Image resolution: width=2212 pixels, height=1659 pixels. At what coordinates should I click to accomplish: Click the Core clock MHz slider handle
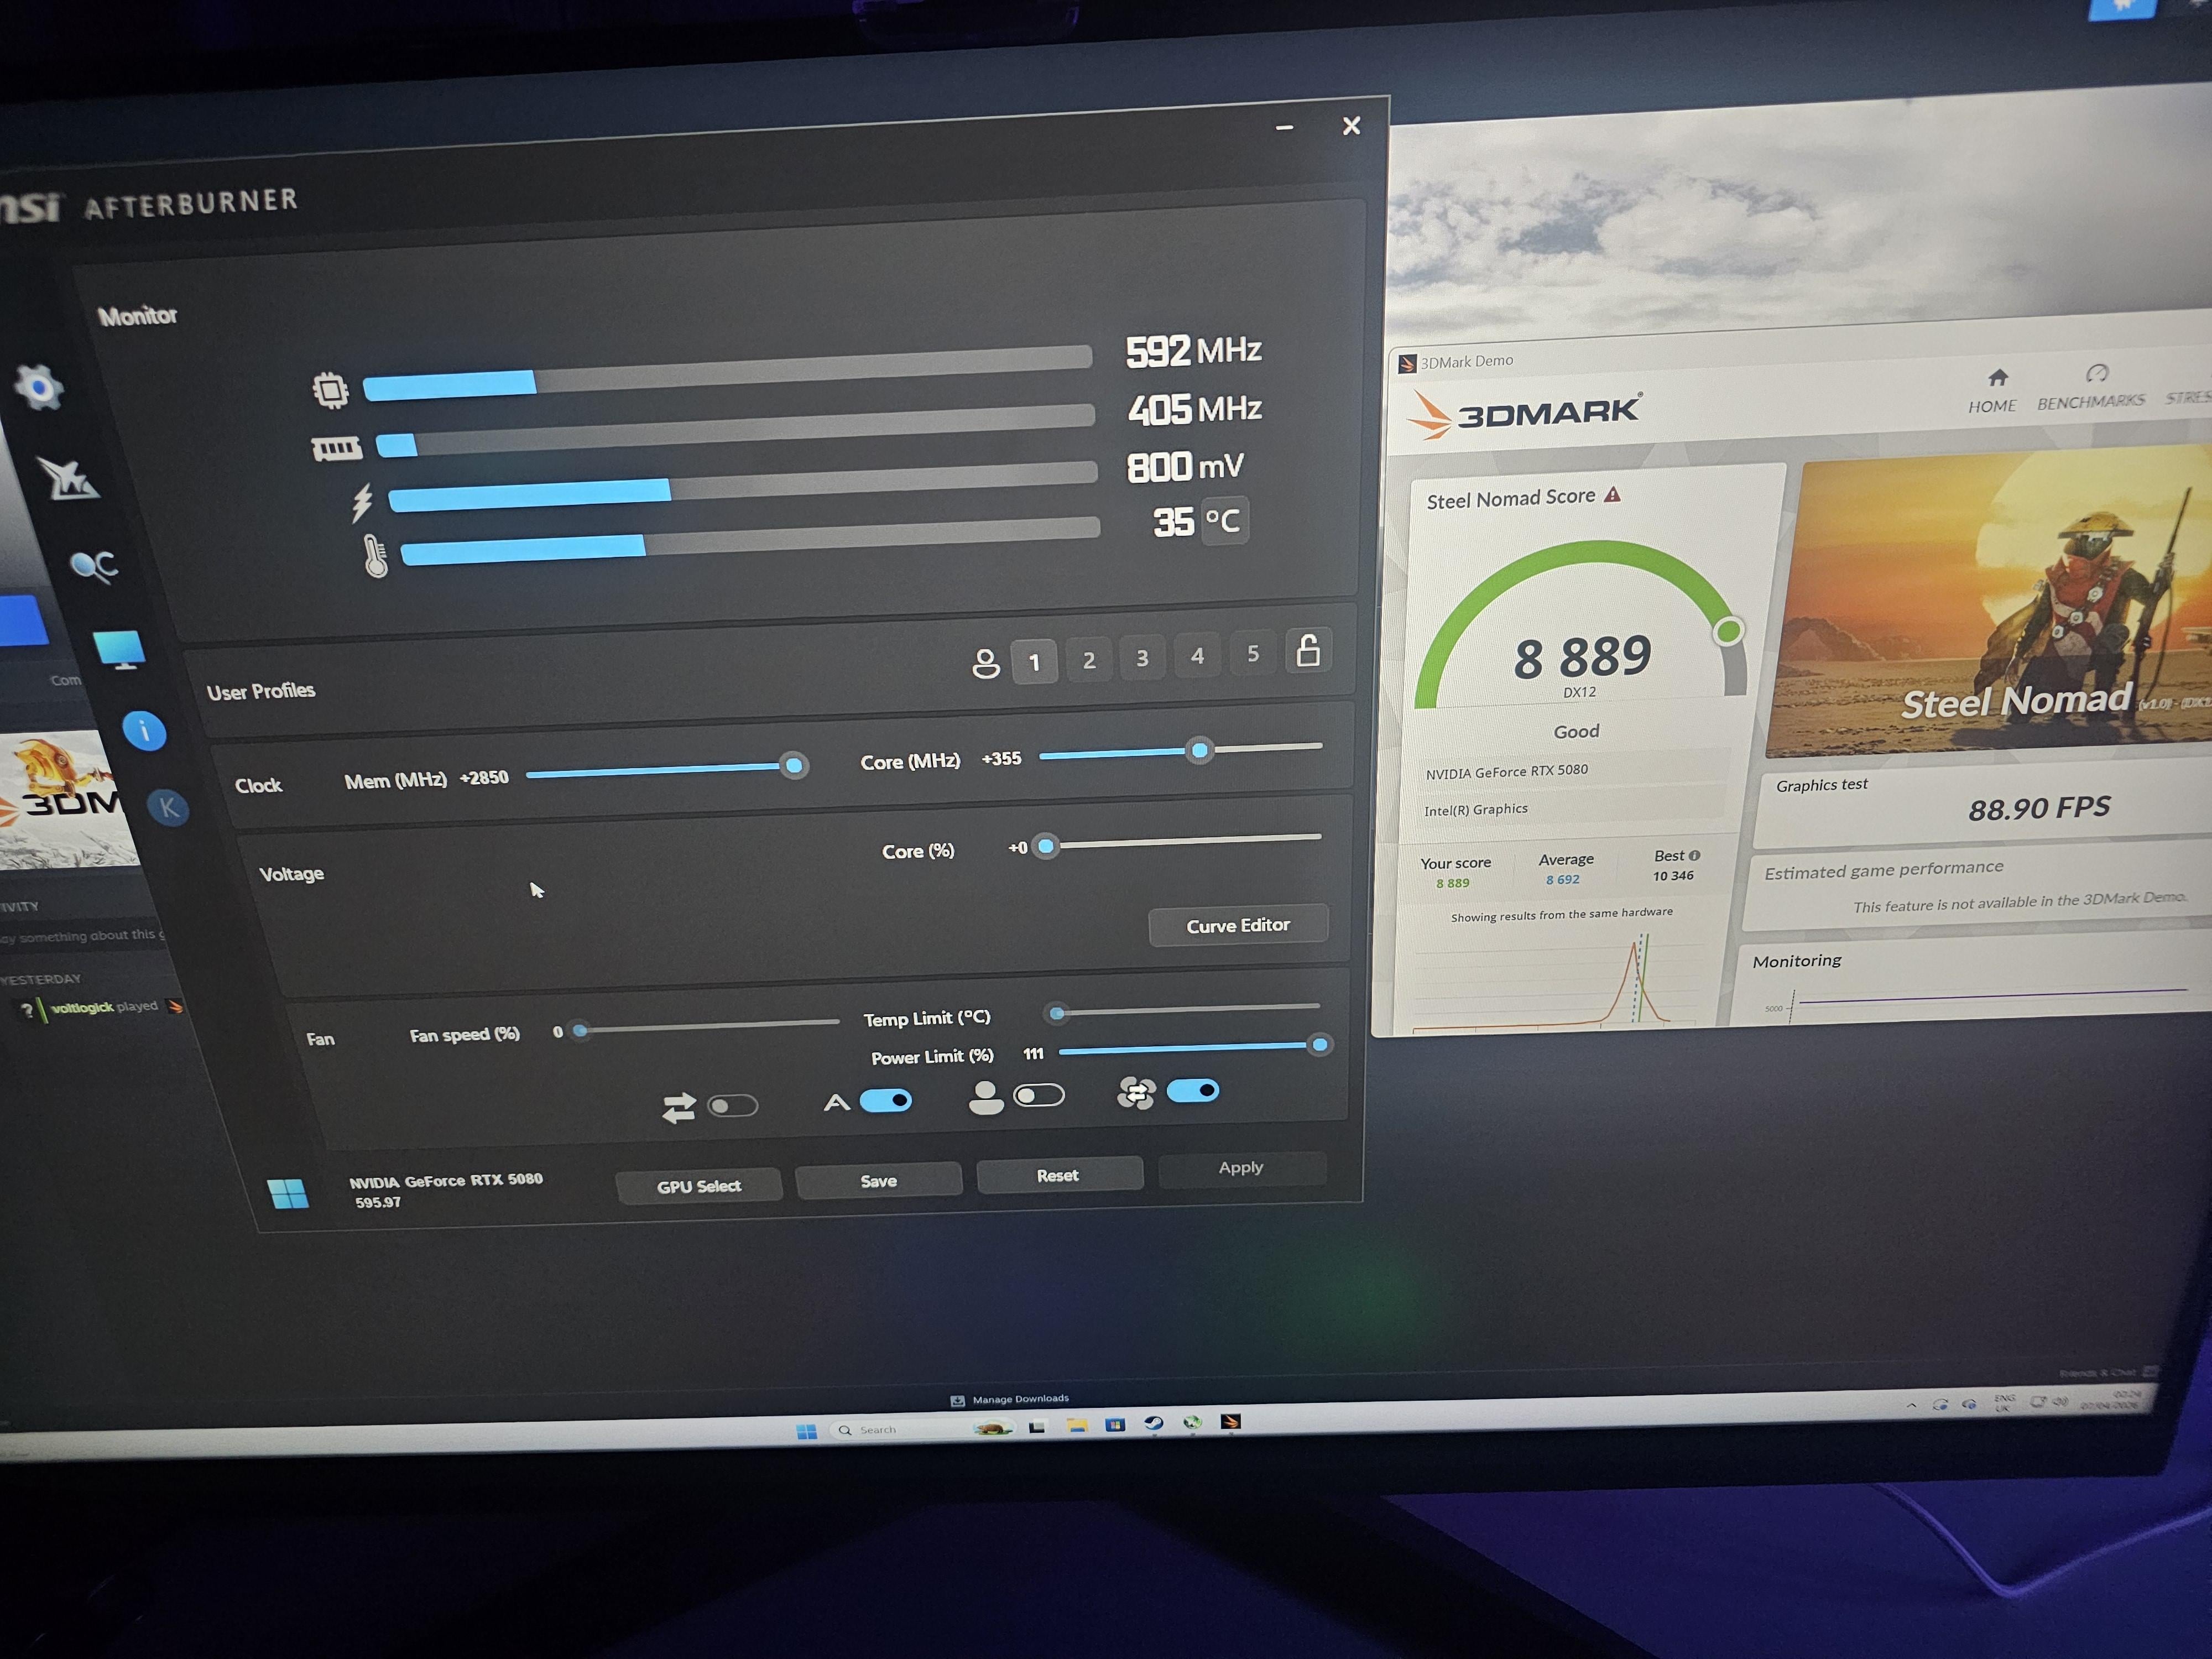point(1199,750)
